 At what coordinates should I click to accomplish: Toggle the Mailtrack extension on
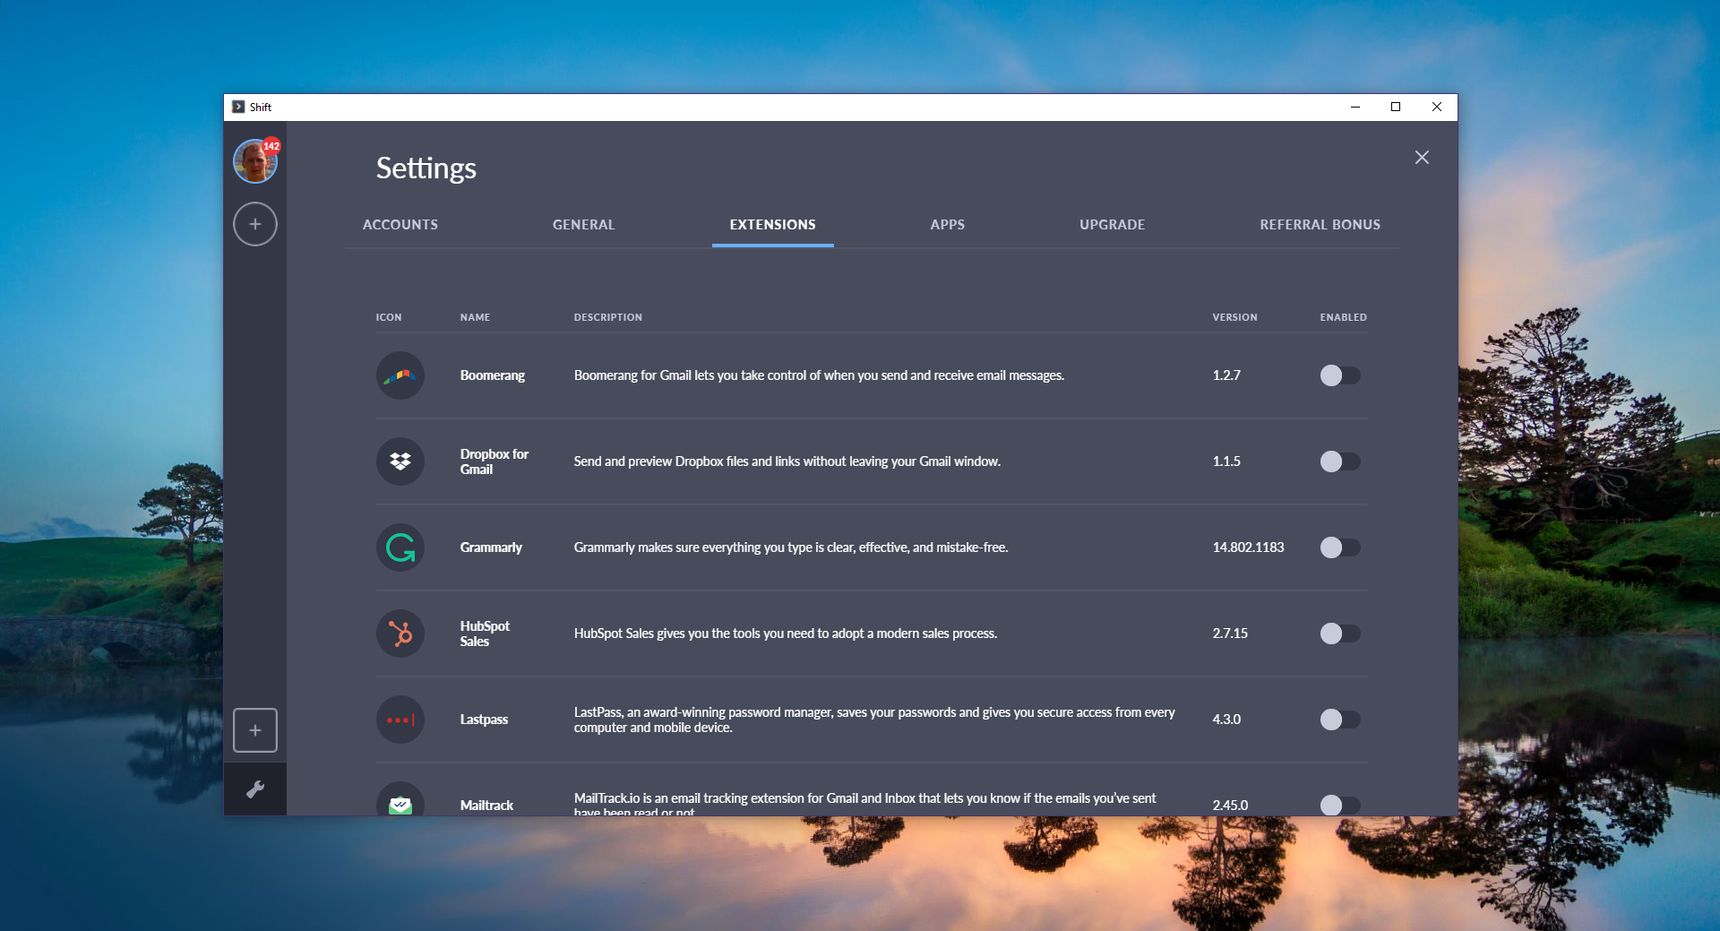(1340, 805)
